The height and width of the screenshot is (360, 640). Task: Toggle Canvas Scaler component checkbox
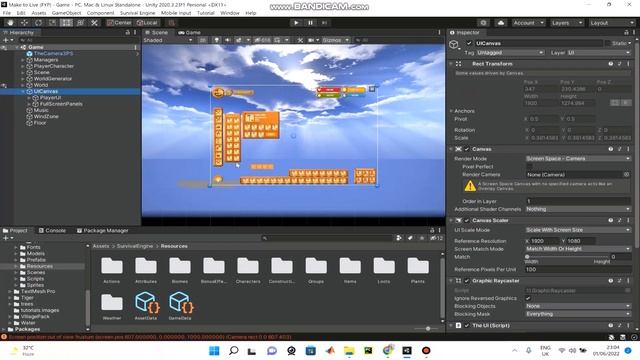click(467, 220)
